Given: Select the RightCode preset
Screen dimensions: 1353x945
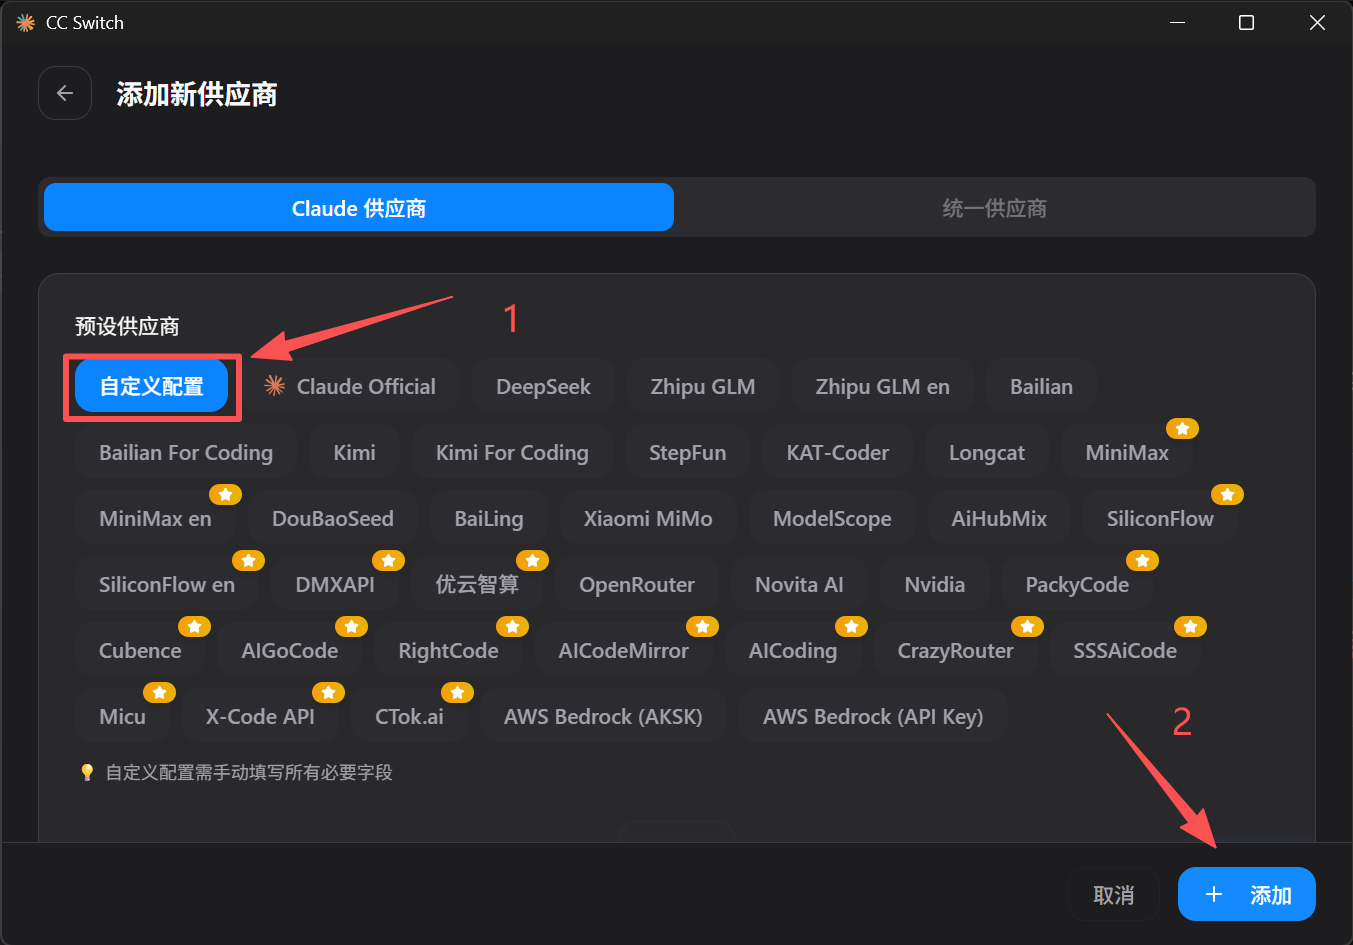Looking at the screenshot, I should [x=448, y=650].
